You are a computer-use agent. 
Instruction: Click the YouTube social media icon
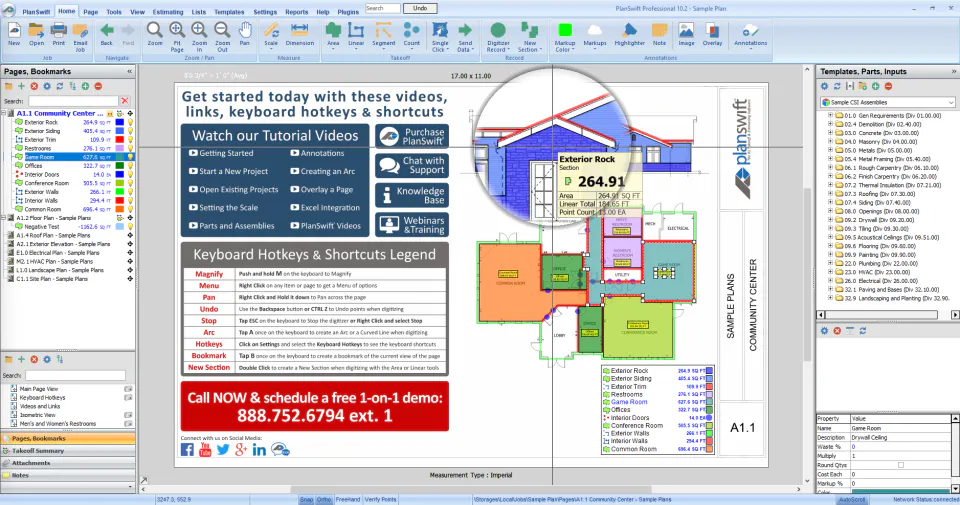205,450
